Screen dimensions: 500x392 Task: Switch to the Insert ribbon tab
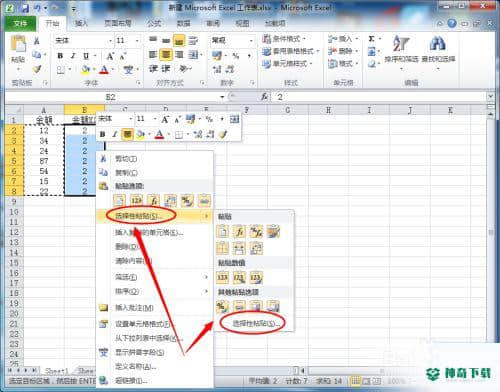(81, 23)
